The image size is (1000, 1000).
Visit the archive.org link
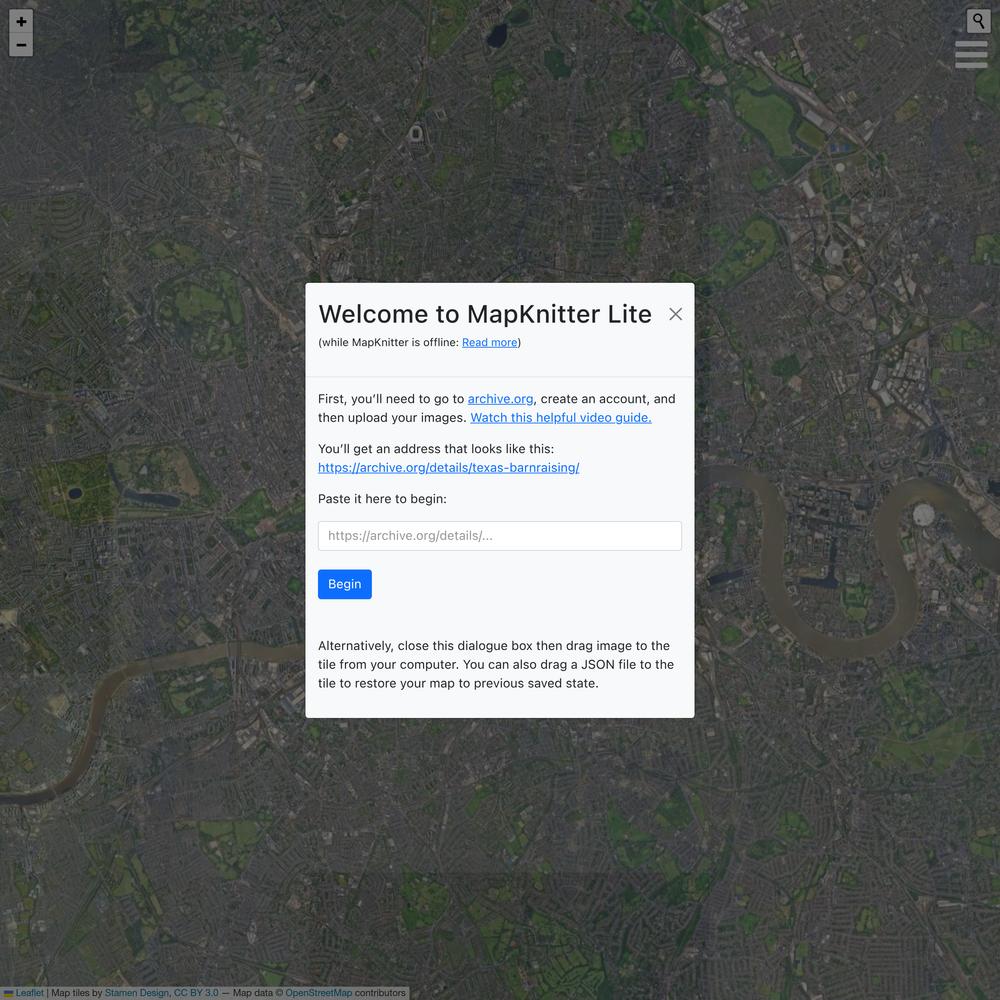click(x=500, y=399)
